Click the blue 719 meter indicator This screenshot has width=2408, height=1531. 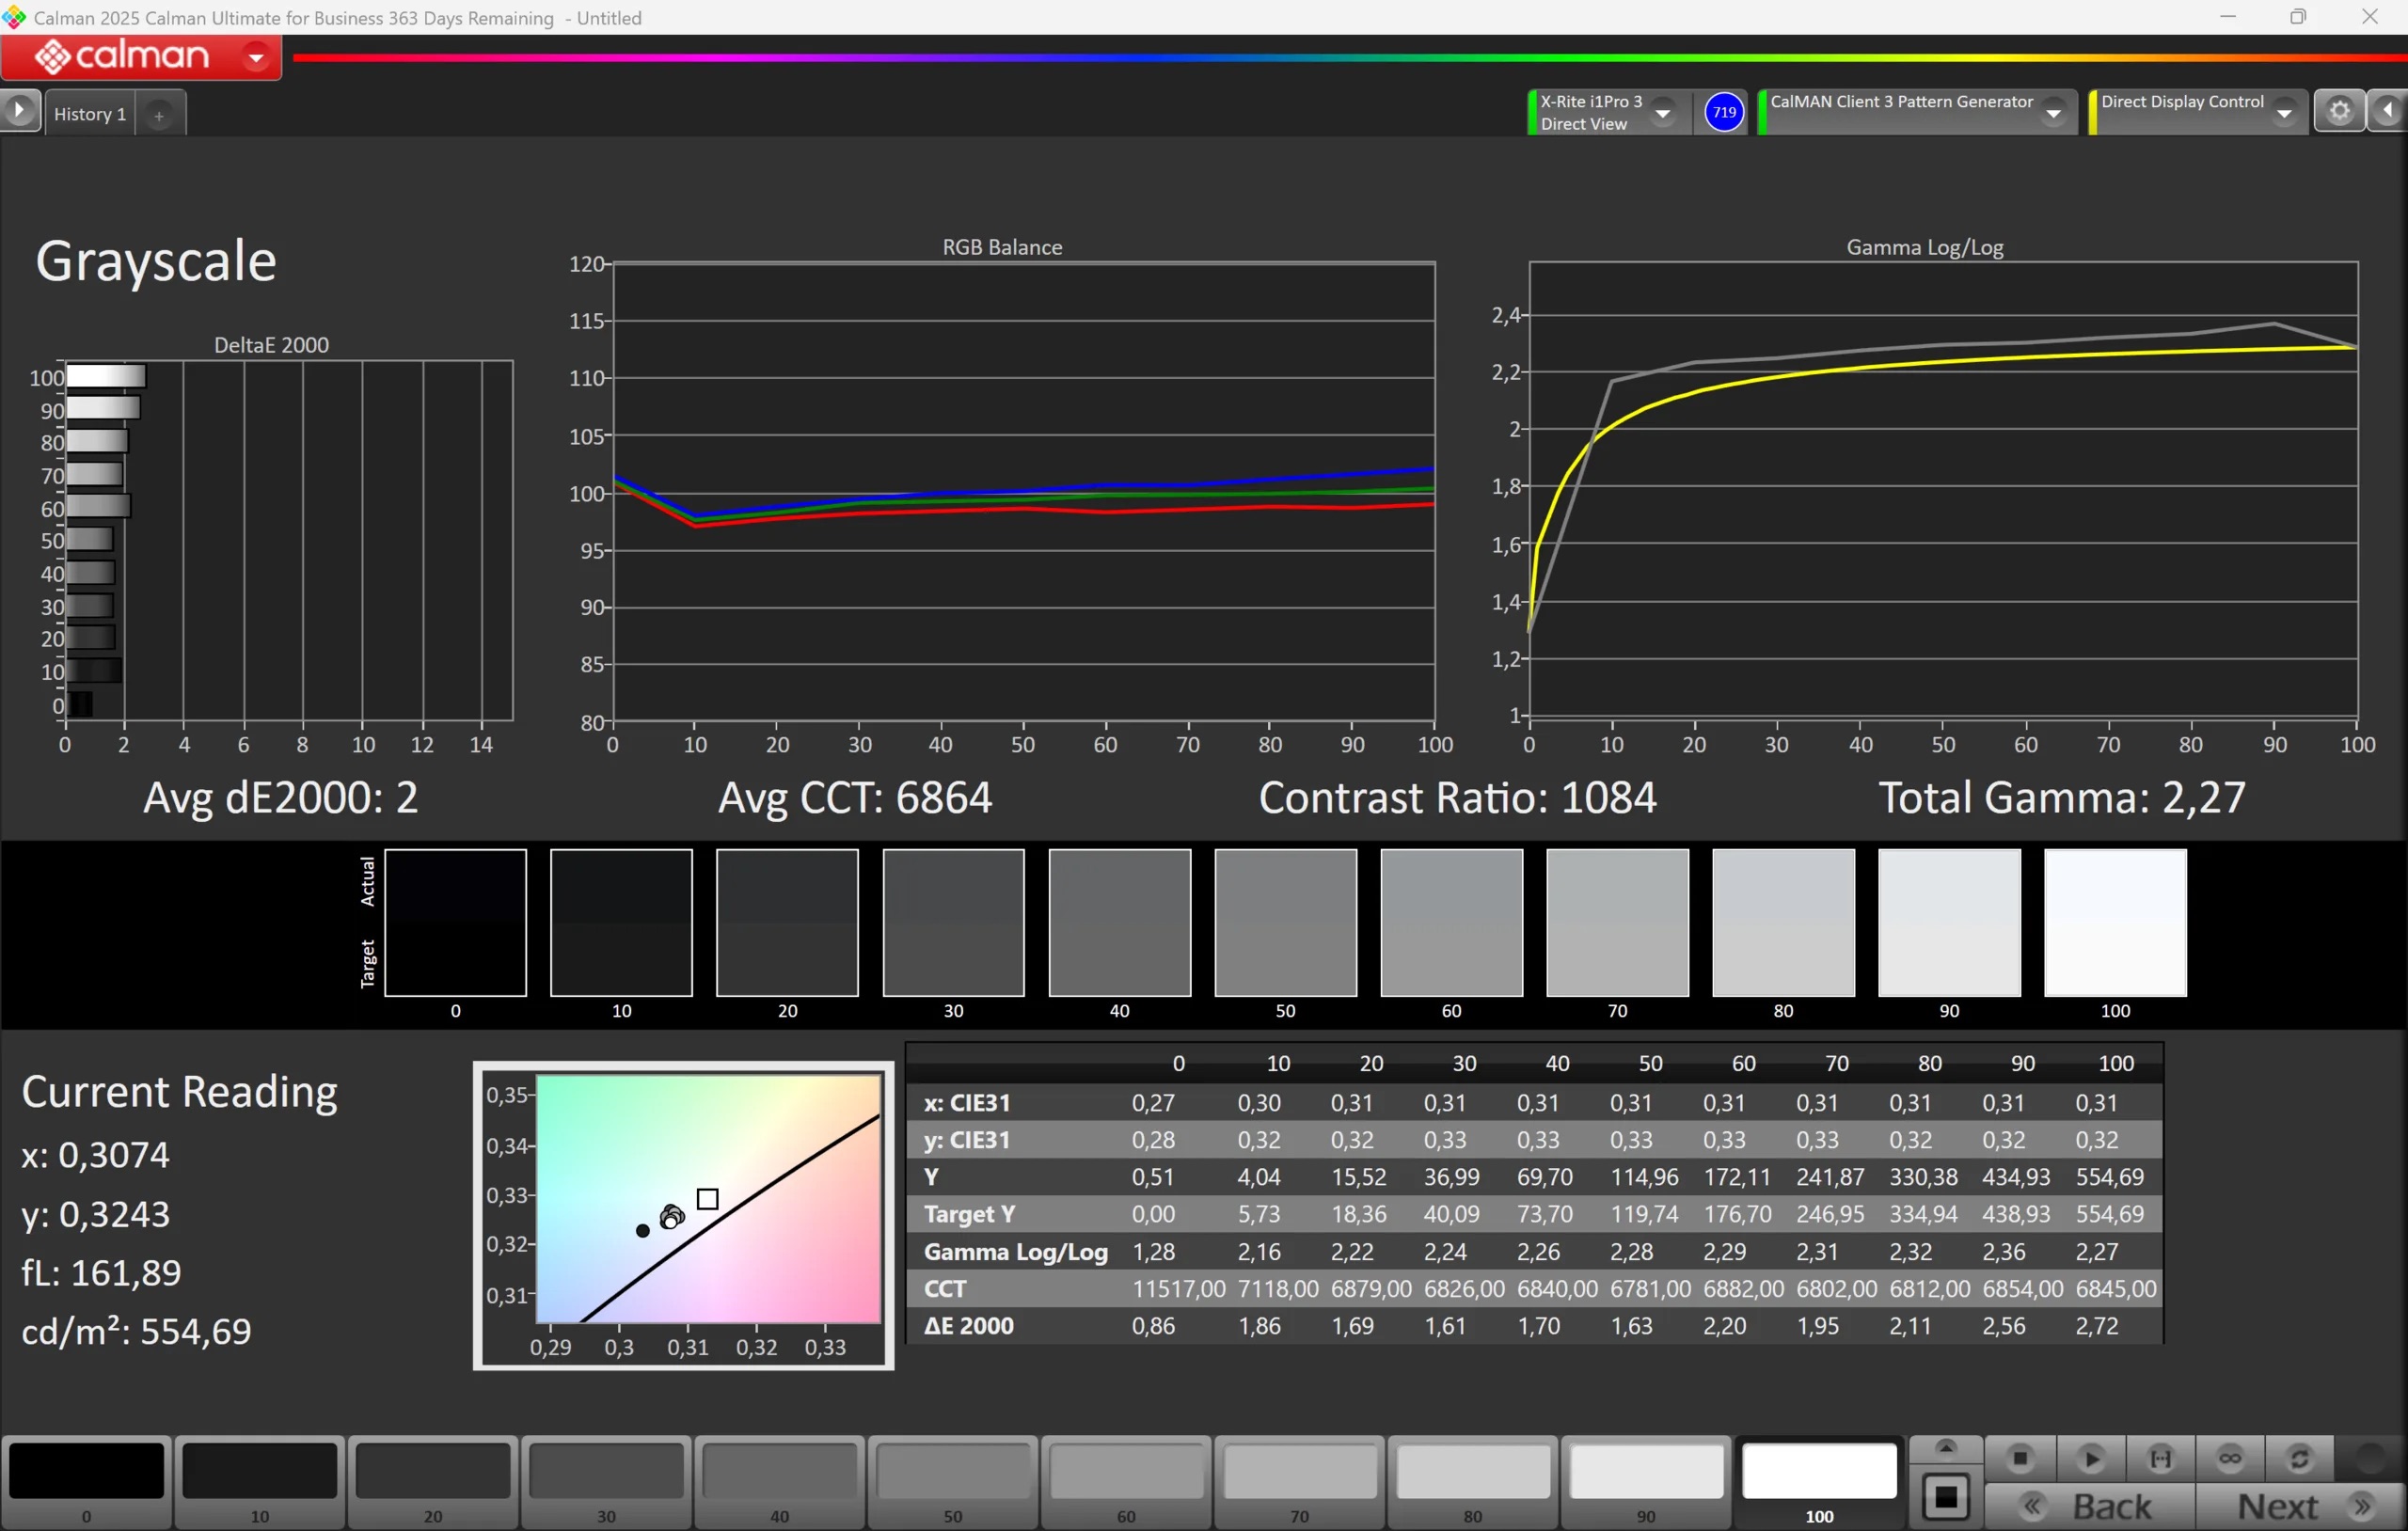tap(1723, 112)
